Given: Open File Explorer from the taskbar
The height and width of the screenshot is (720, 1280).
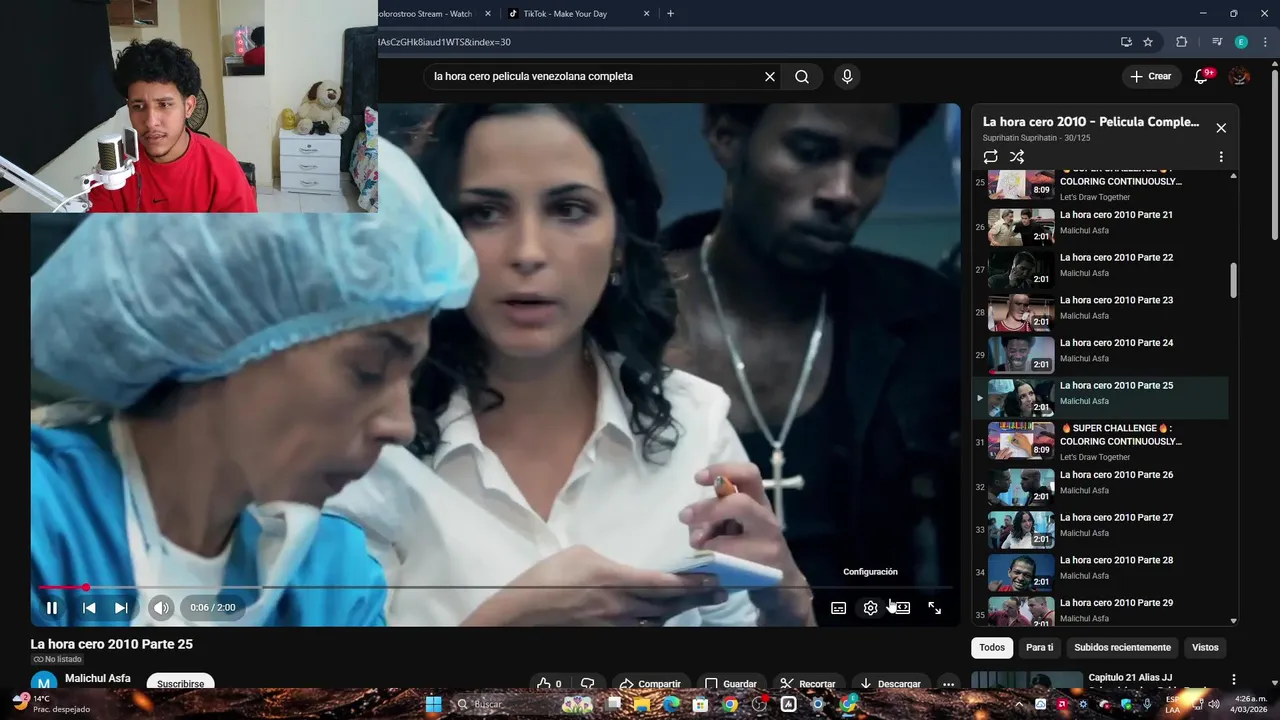Looking at the screenshot, I should click(641, 704).
